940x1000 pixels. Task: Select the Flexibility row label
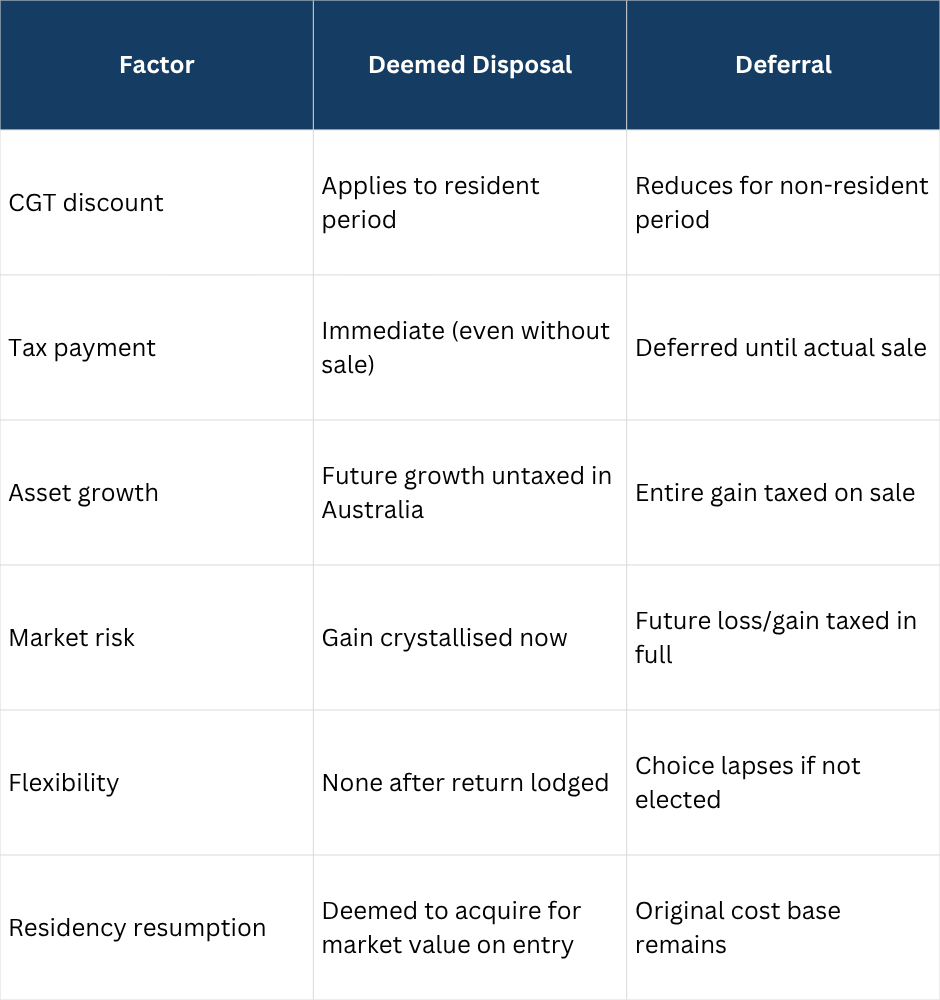(64, 783)
